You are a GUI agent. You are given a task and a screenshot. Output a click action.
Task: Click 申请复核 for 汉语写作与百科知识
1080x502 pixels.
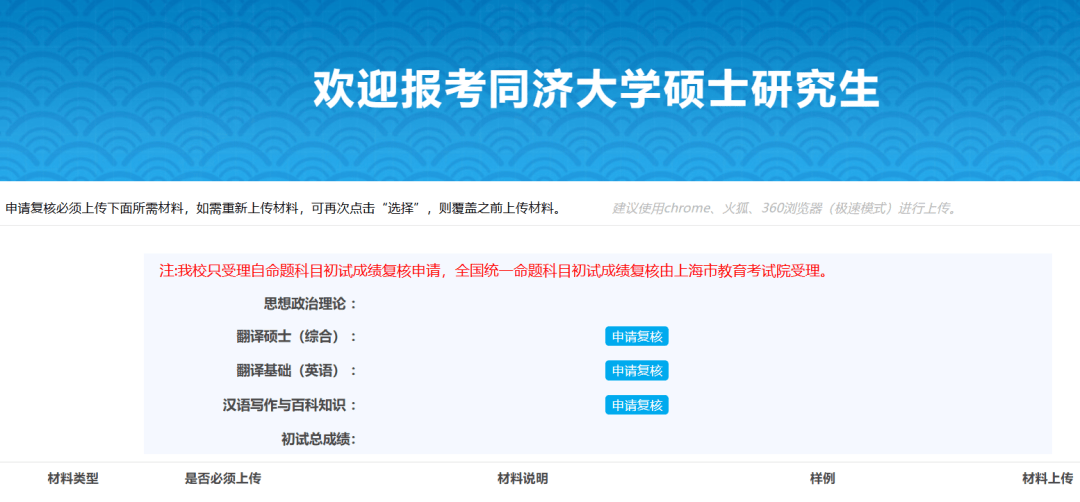point(636,405)
